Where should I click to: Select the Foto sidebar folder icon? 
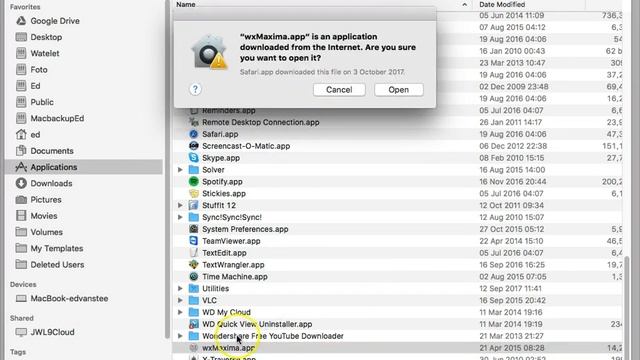[21, 70]
